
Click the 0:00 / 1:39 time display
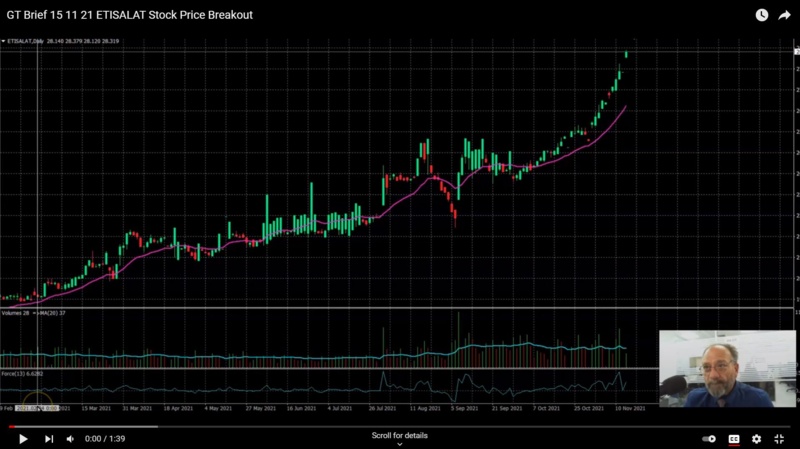(x=105, y=439)
